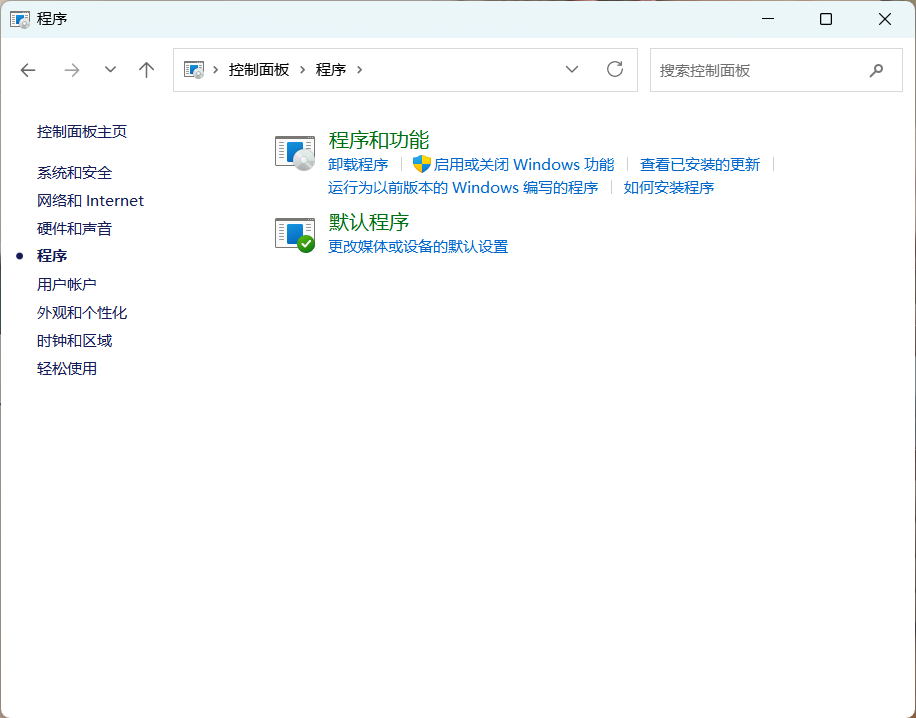Close the 程序 window
The image size is (916, 718).
click(x=884, y=19)
